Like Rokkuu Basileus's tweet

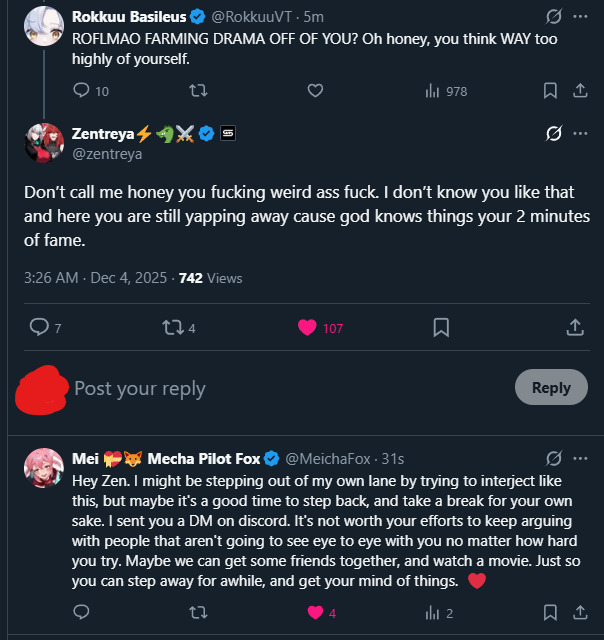click(x=315, y=91)
